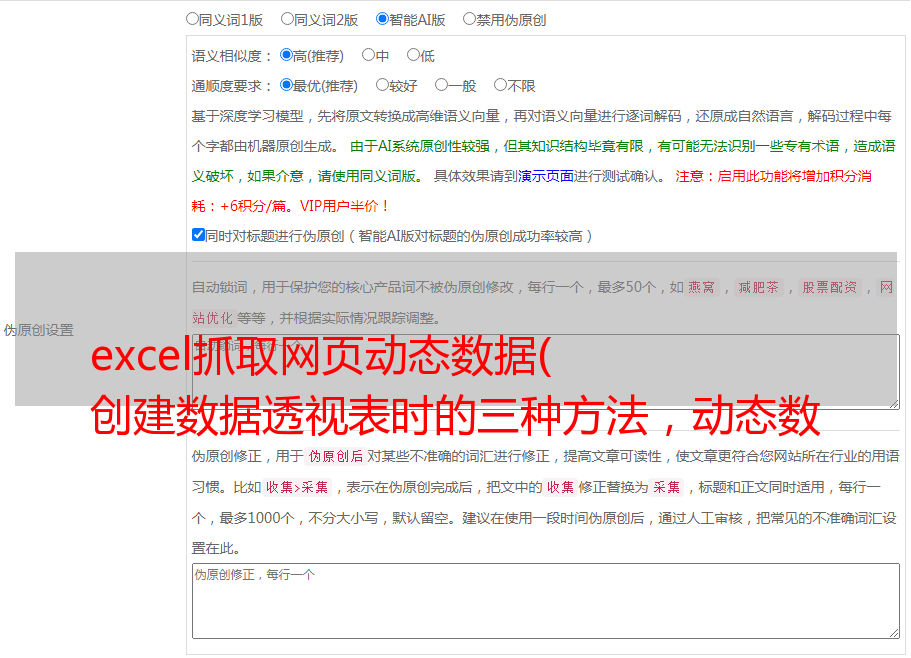Select the 同义词2版 radio option
This screenshot has width=911, height=658.
coord(287,19)
